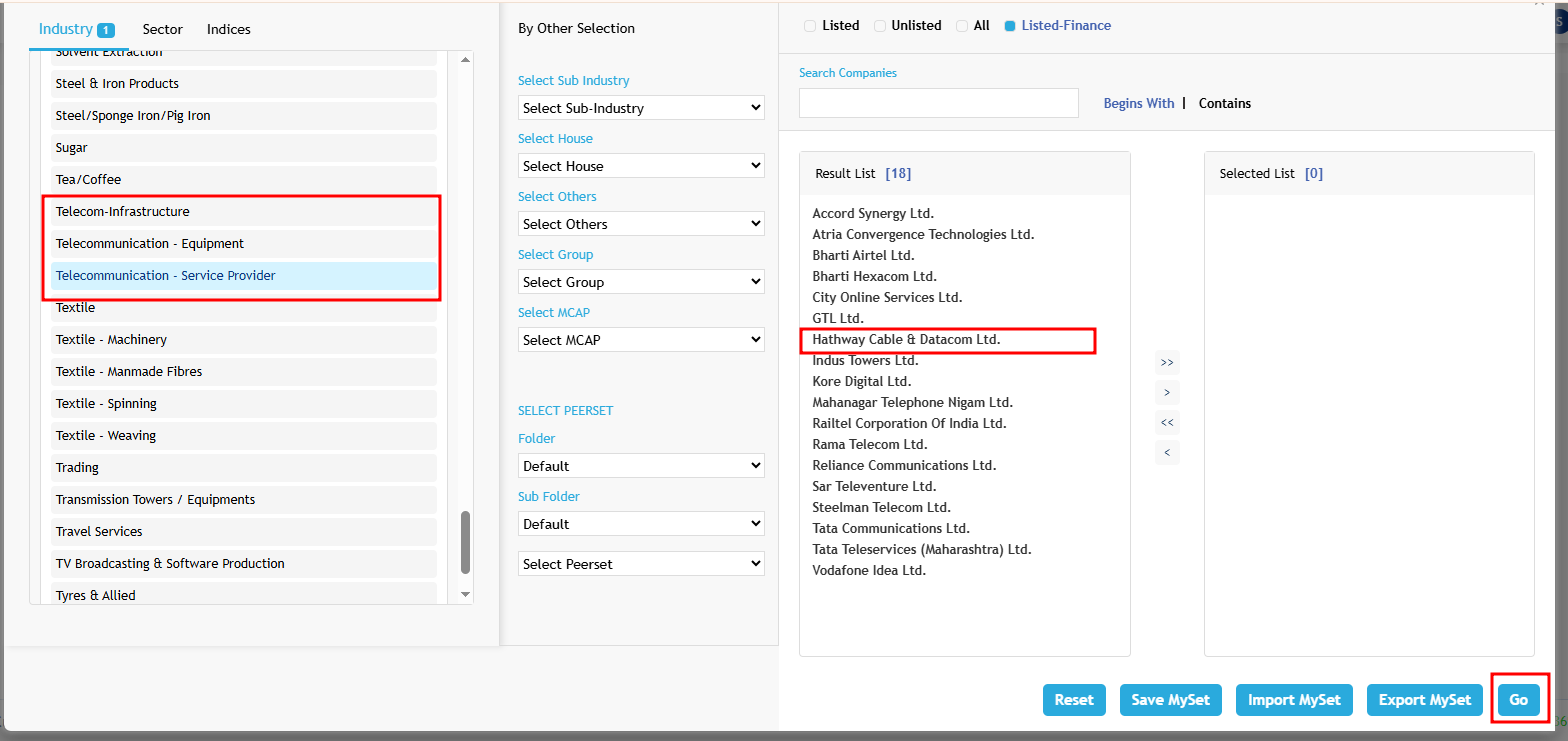Select the Listed radio option
Image resolution: width=1568 pixels, height=741 pixels.
pyautogui.click(x=810, y=26)
